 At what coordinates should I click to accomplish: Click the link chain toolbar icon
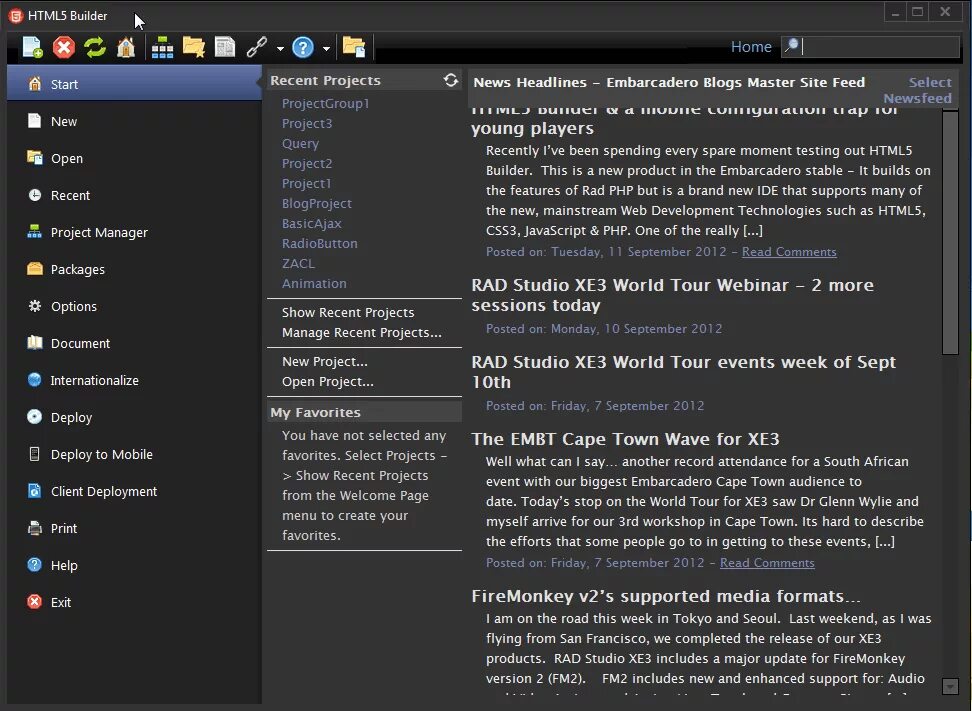[x=257, y=47]
